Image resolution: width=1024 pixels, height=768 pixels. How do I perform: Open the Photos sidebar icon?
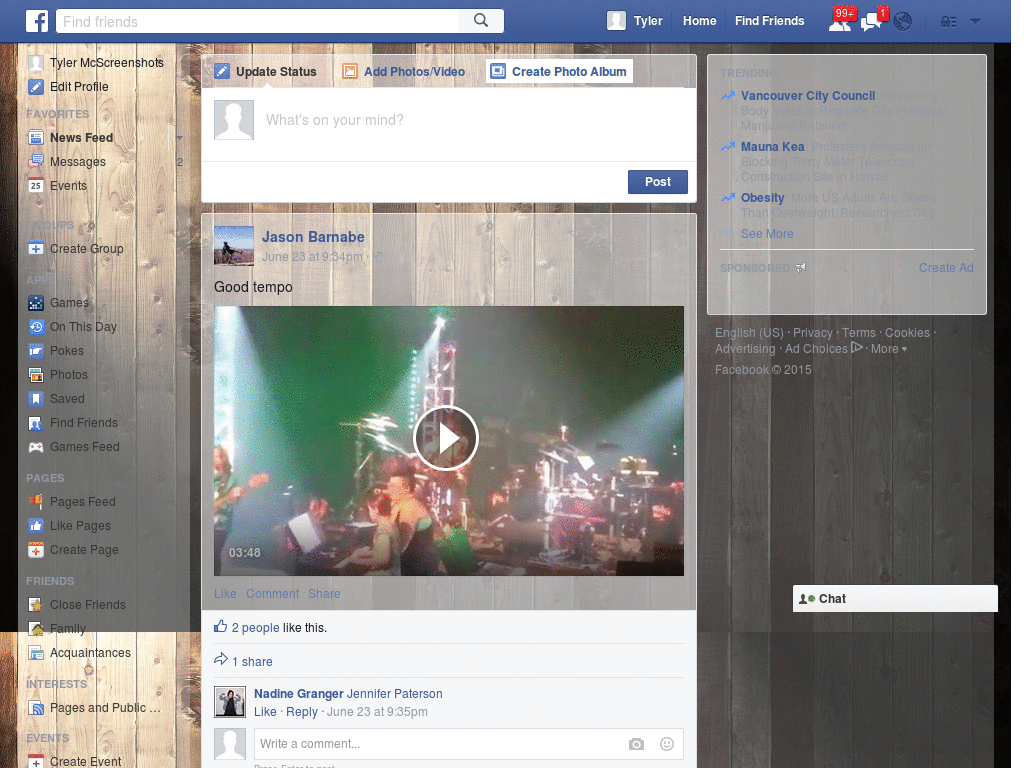36,375
